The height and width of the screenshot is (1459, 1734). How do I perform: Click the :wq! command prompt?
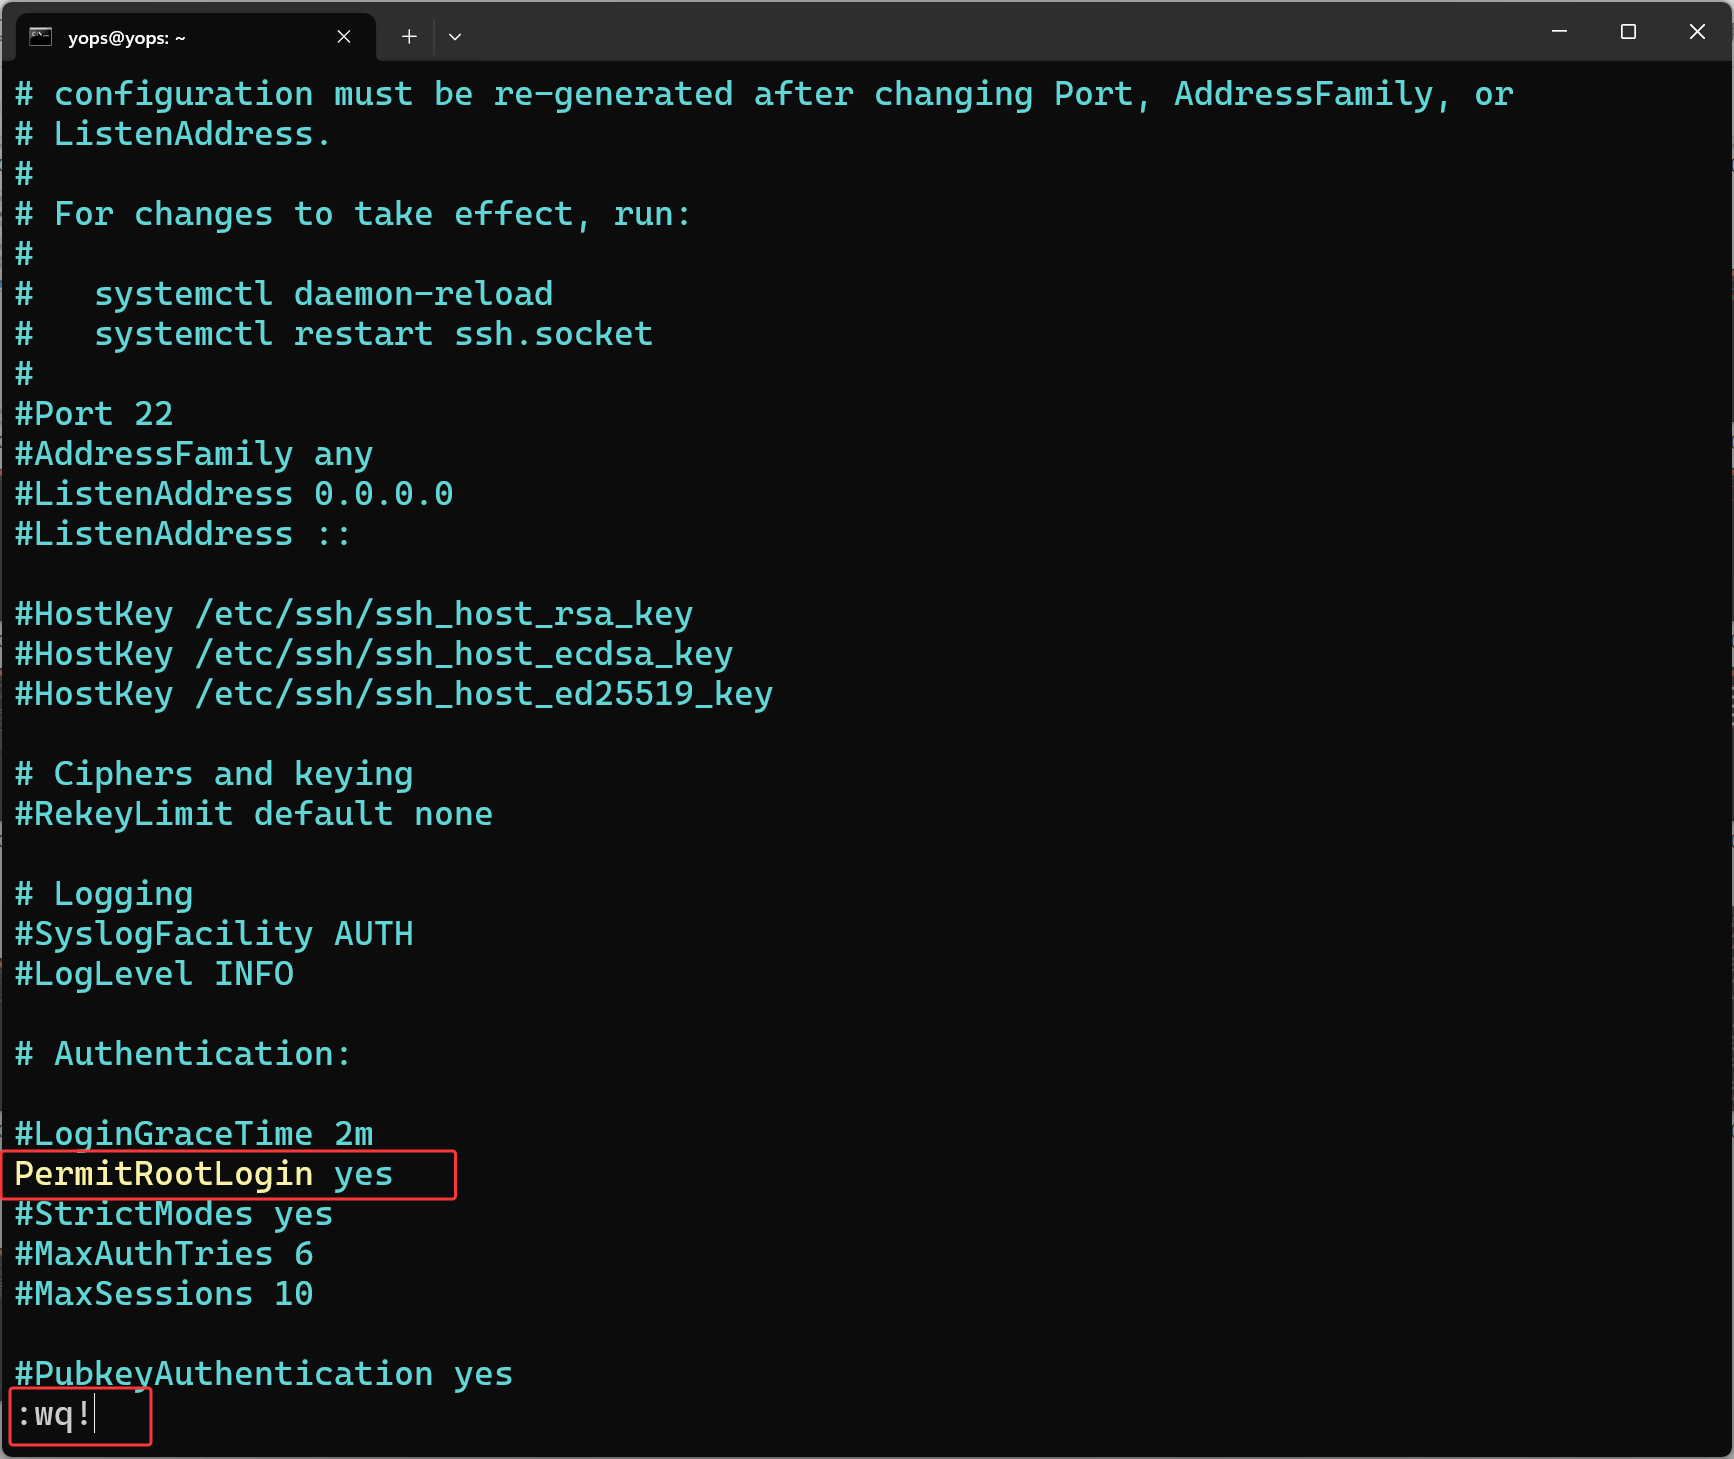[55, 1415]
